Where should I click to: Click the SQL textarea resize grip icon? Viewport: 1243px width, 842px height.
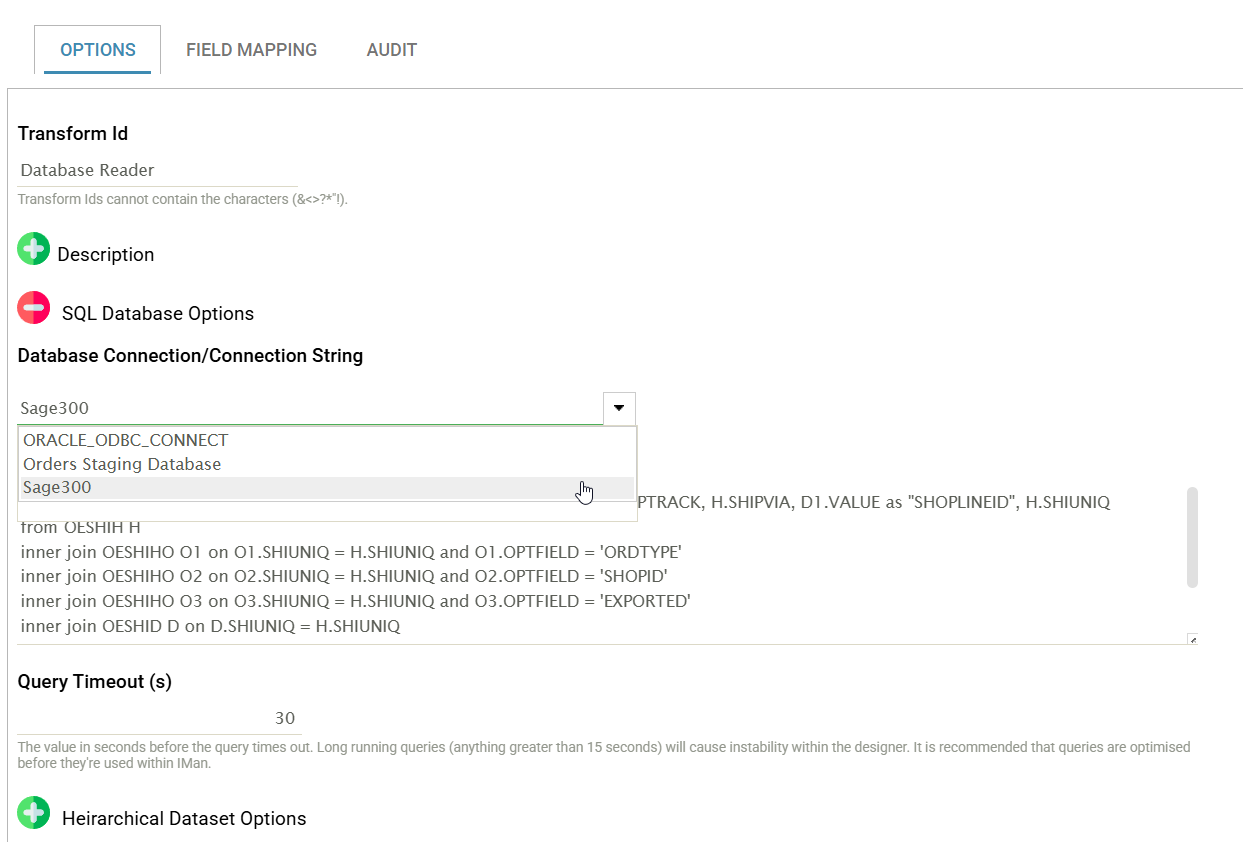1192,639
